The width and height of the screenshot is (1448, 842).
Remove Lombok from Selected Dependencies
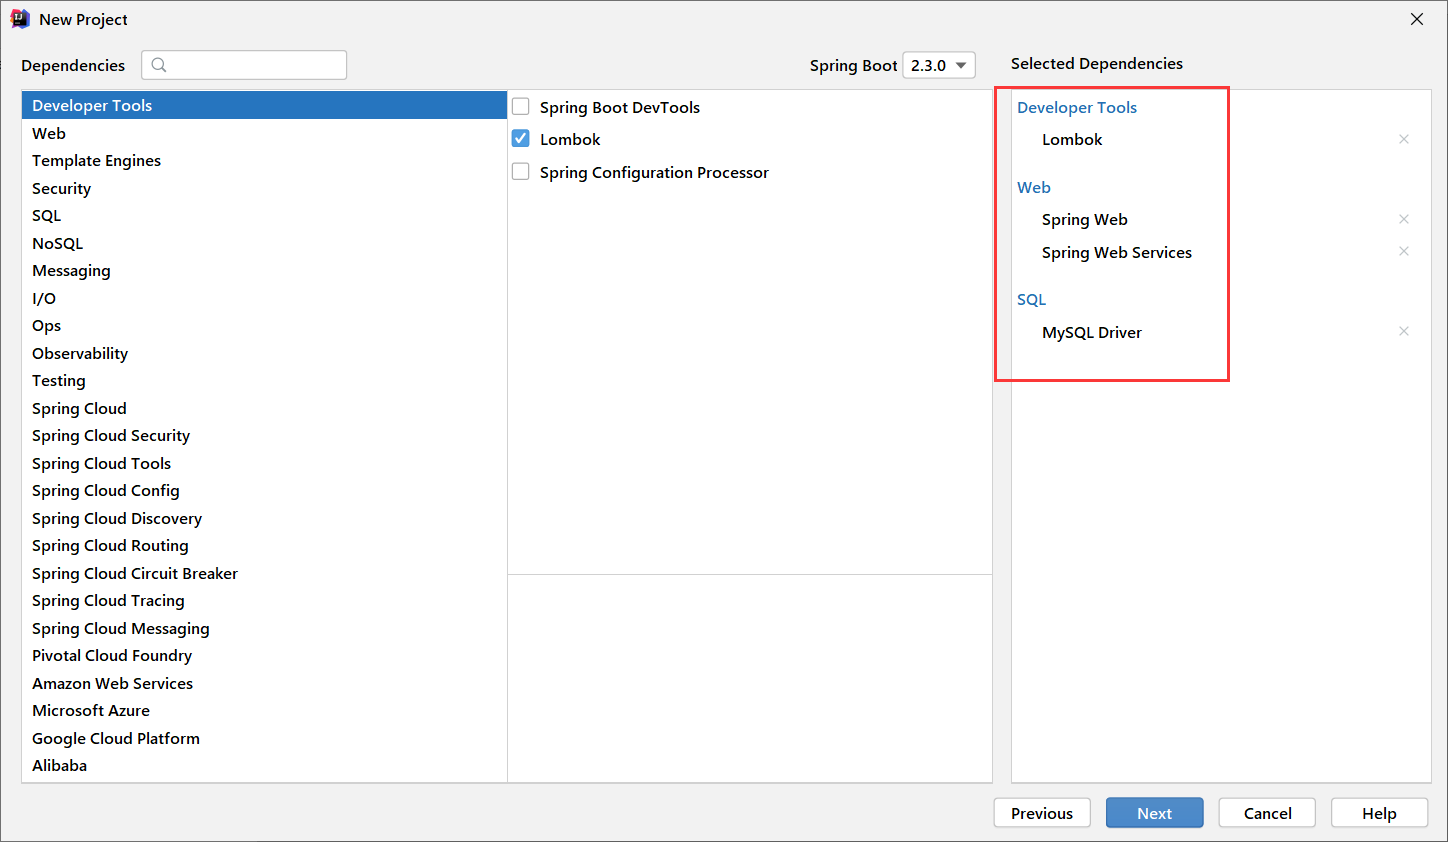coord(1404,139)
